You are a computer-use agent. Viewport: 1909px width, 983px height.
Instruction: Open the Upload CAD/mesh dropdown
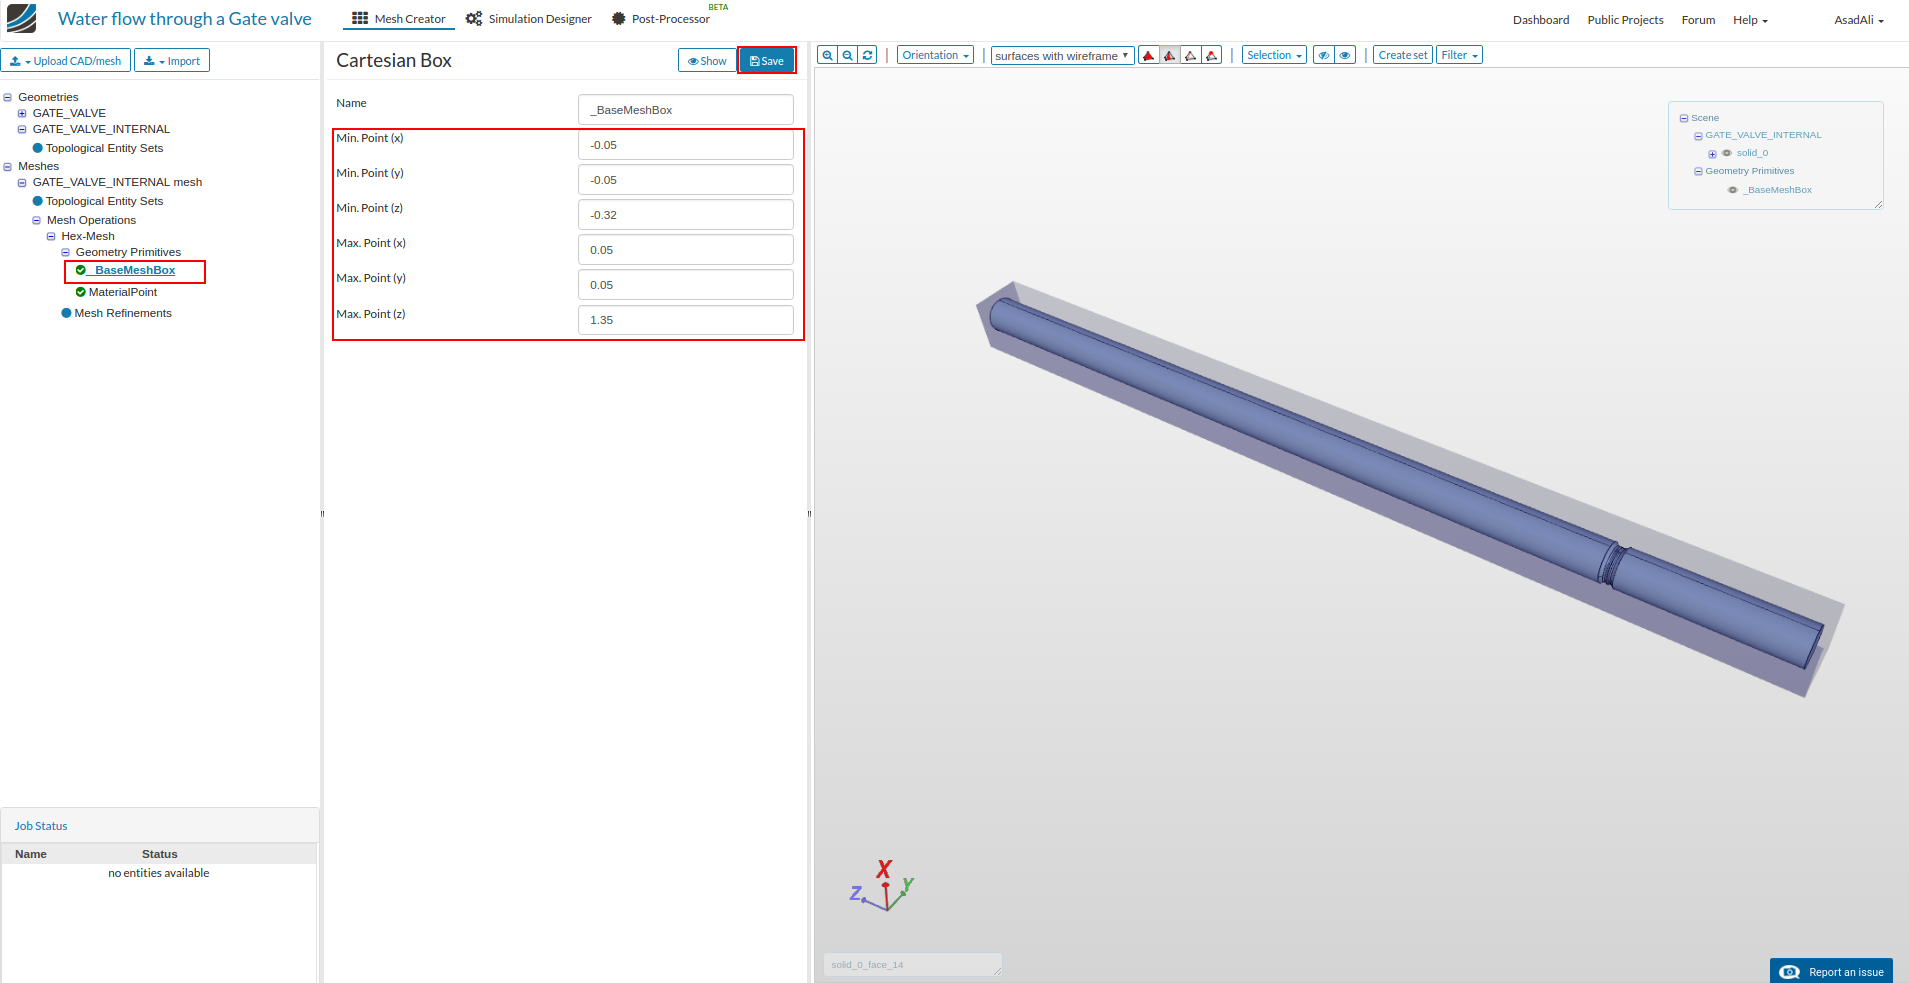[x=66, y=61]
